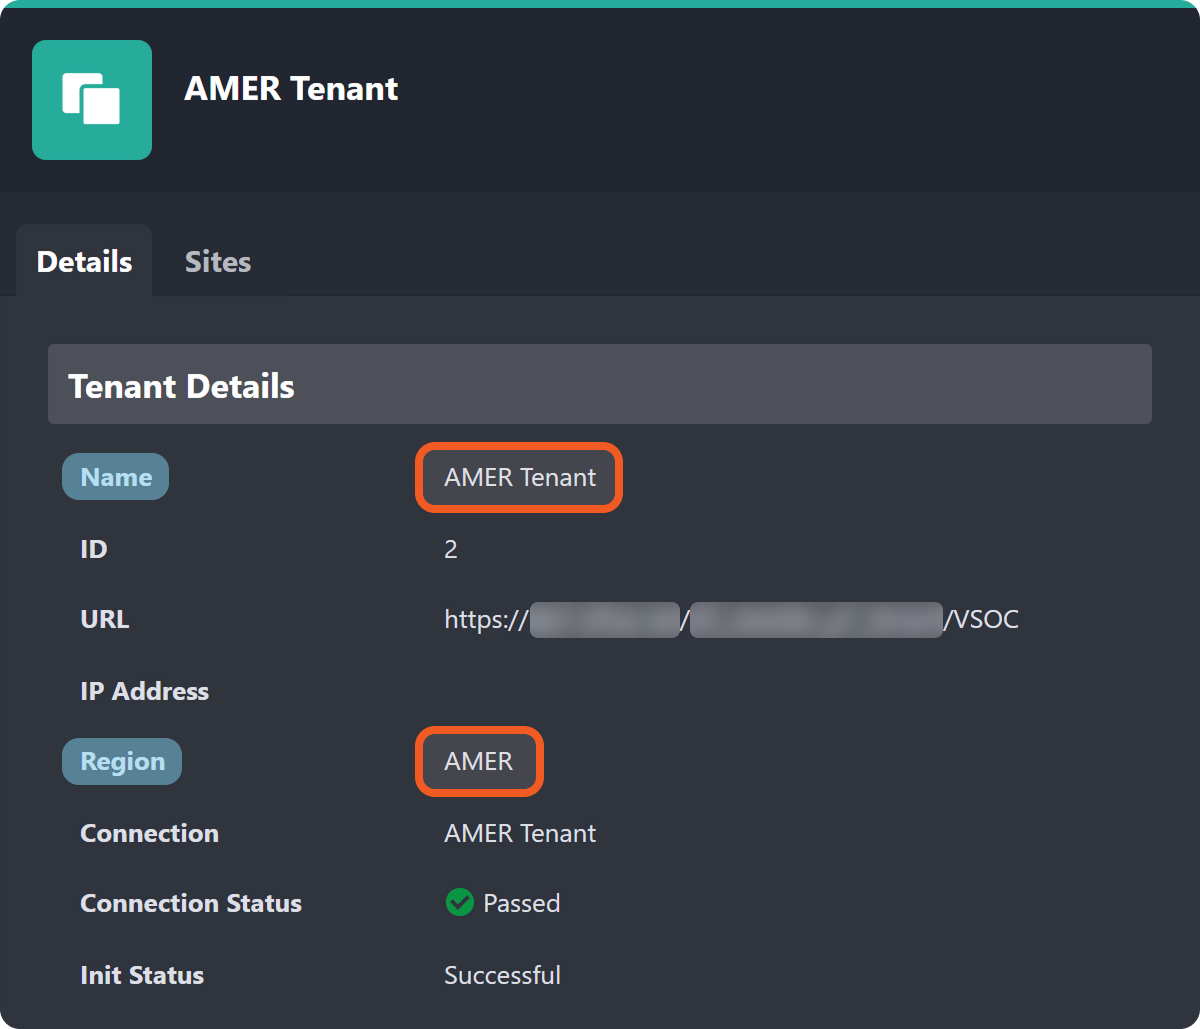Select the Region value AMER
Viewport: 1200px width, 1029px height.
coord(479,761)
